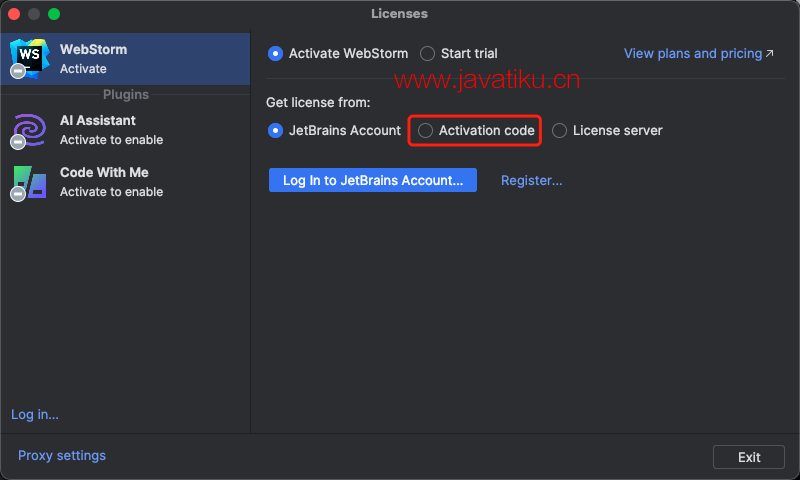
Task: Choose JetBrains Account license source
Action: [276, 131]
